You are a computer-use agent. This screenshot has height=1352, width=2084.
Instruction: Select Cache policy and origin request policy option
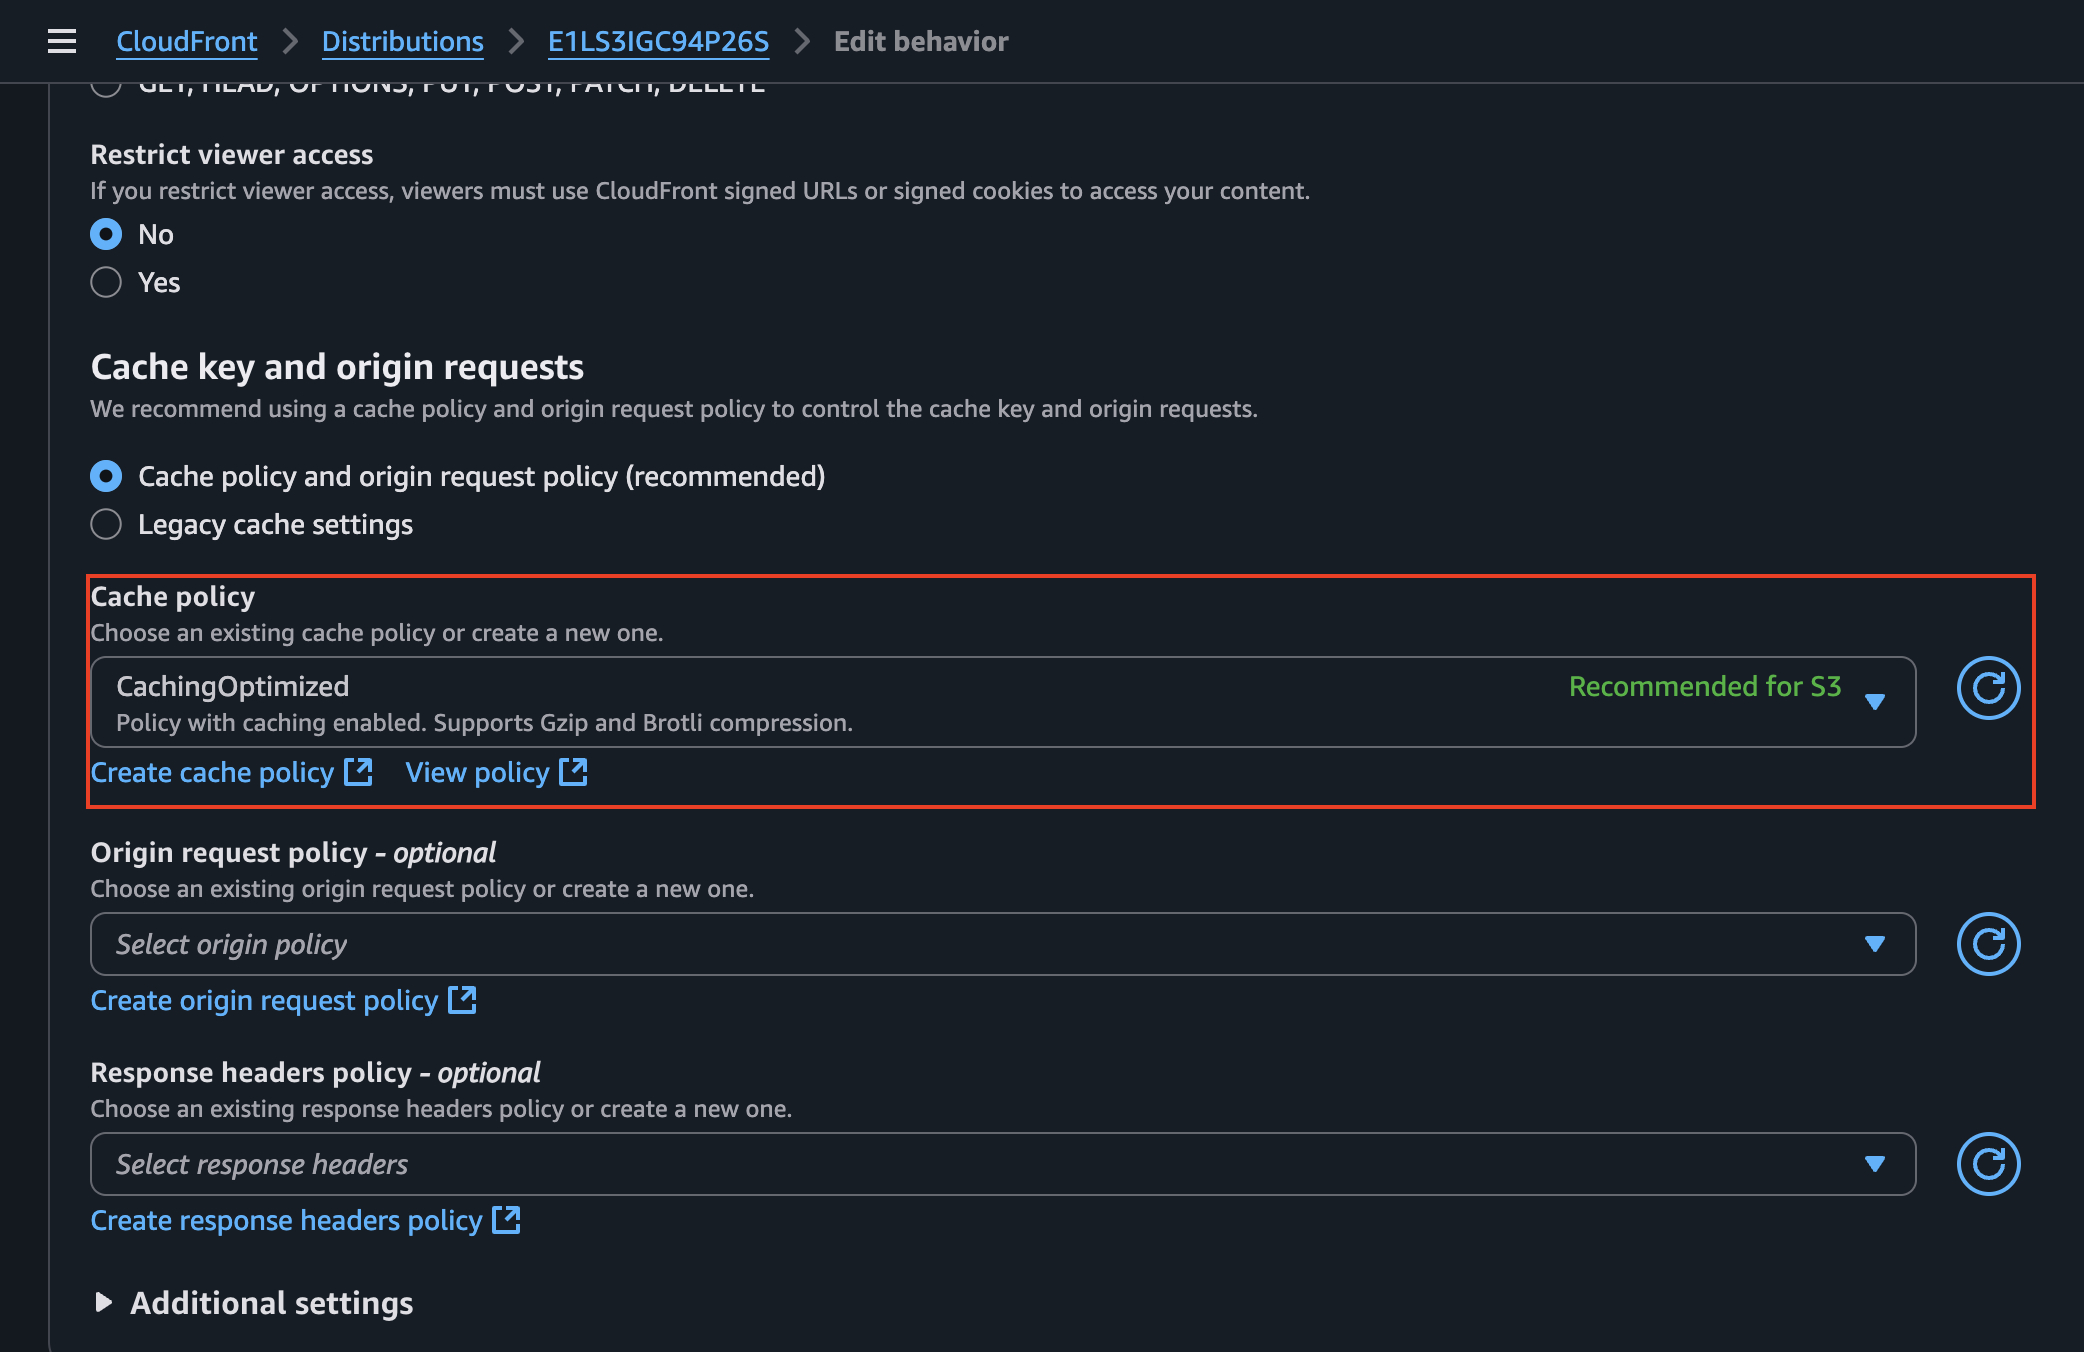click(x=105, y=477)
